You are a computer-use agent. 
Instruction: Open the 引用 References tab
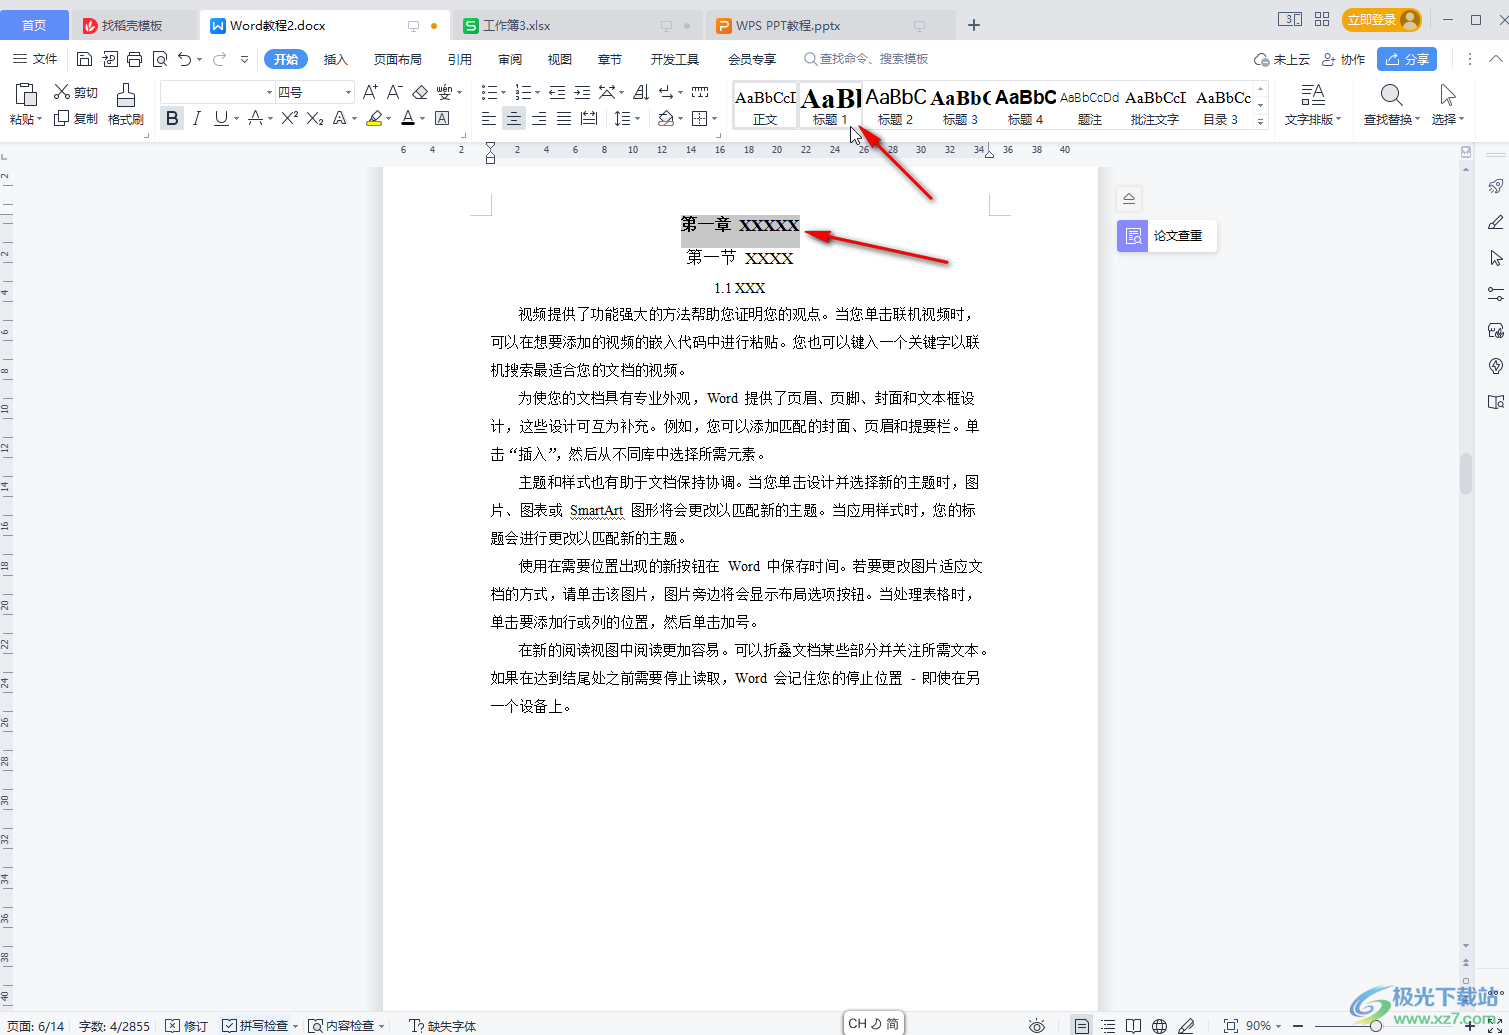[460, 59]
